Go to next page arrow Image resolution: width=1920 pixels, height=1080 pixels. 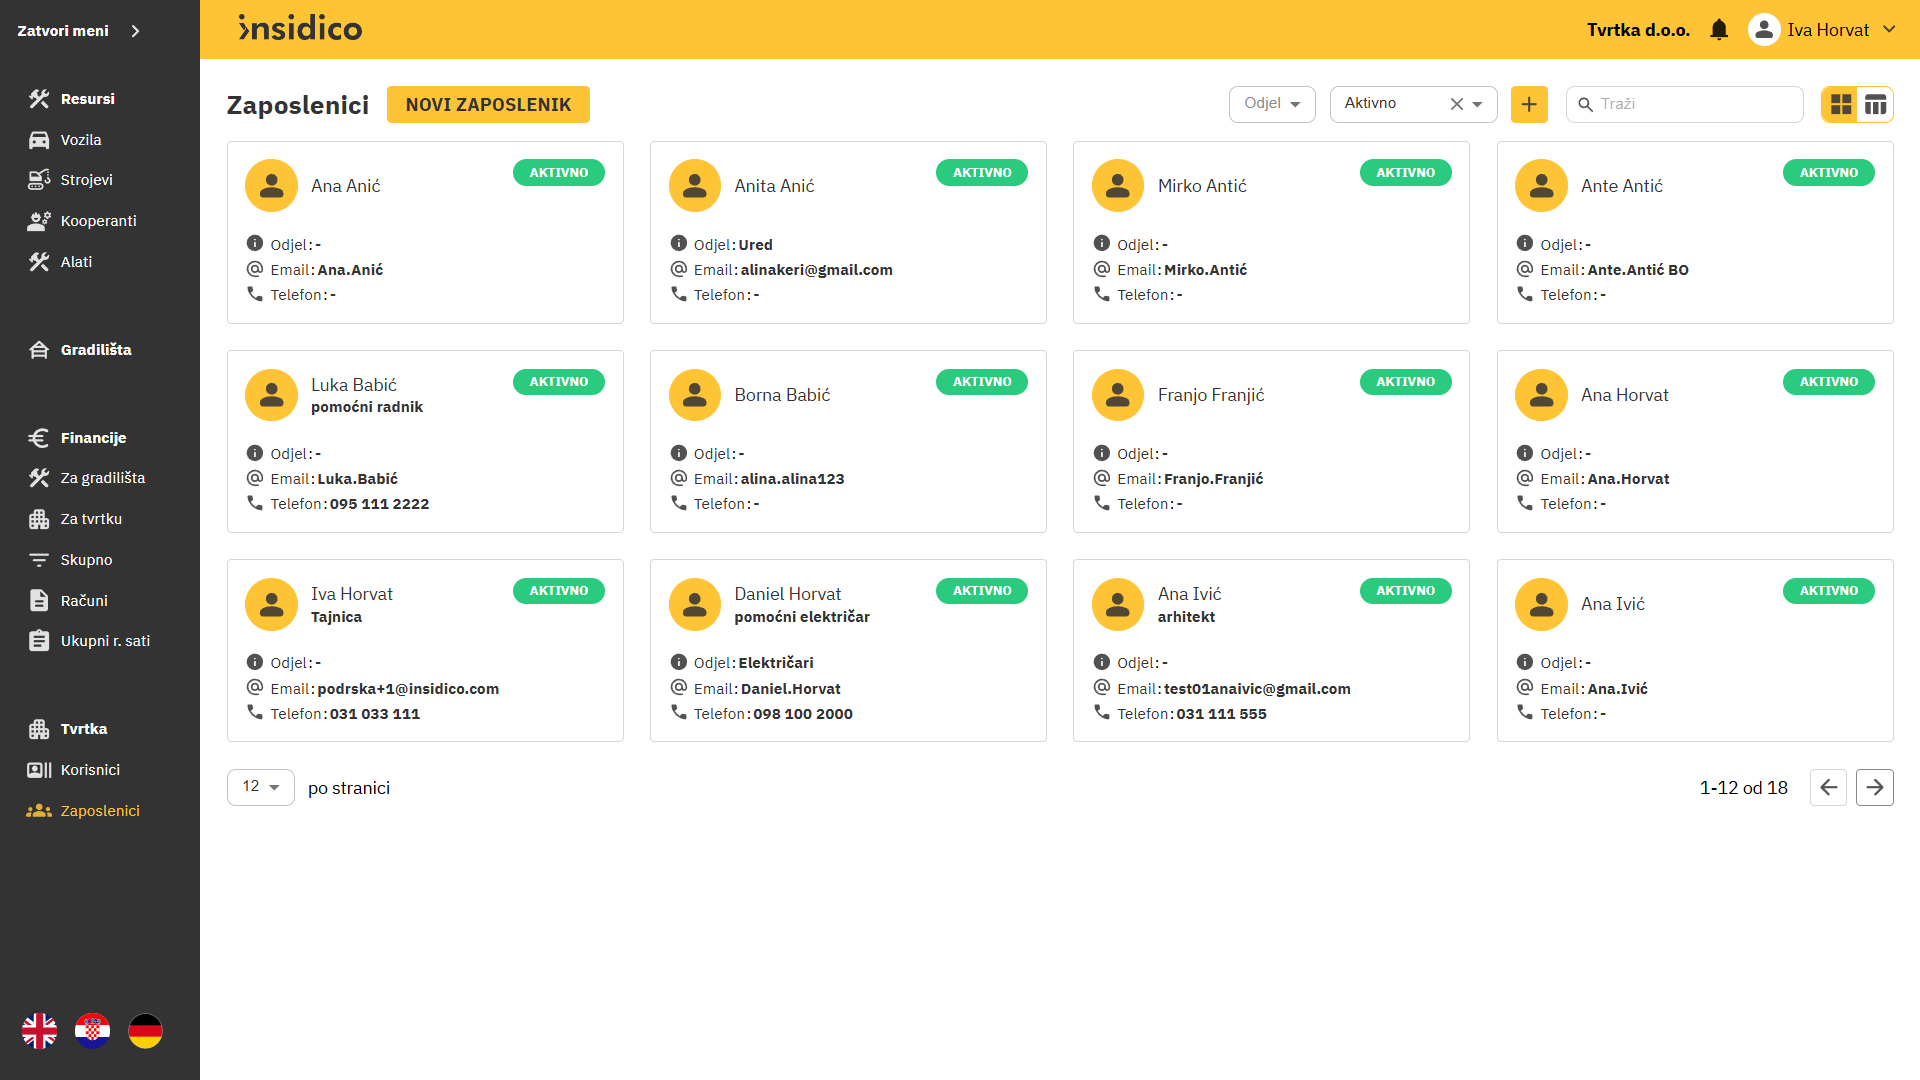click(1874, 787)
